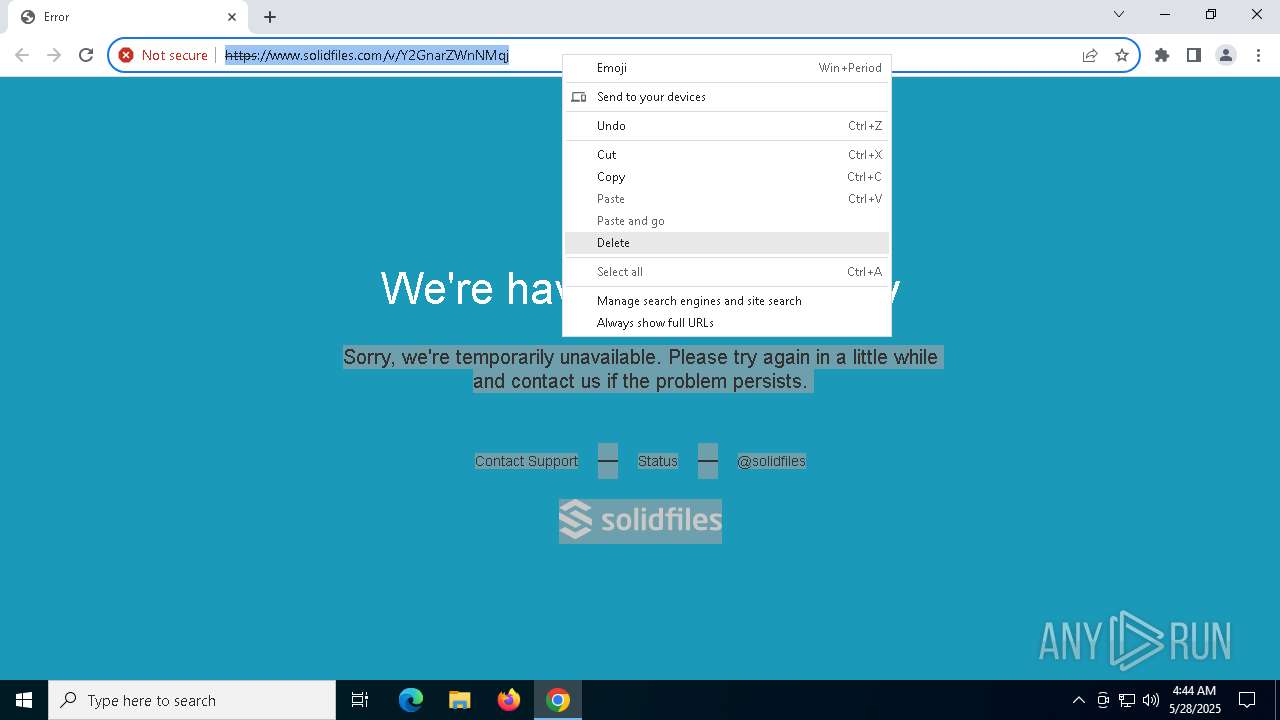
Task: Open the network status icon
Action: [1127, 700]
